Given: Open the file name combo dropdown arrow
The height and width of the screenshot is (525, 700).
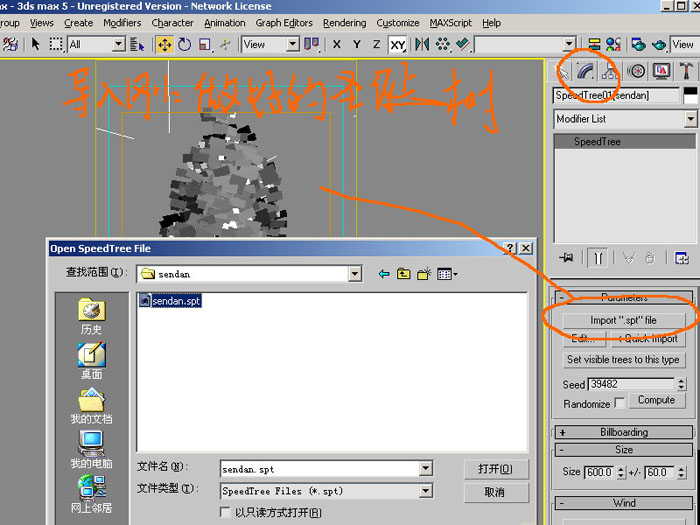Looking at the screenshot, I should (426, 469).
